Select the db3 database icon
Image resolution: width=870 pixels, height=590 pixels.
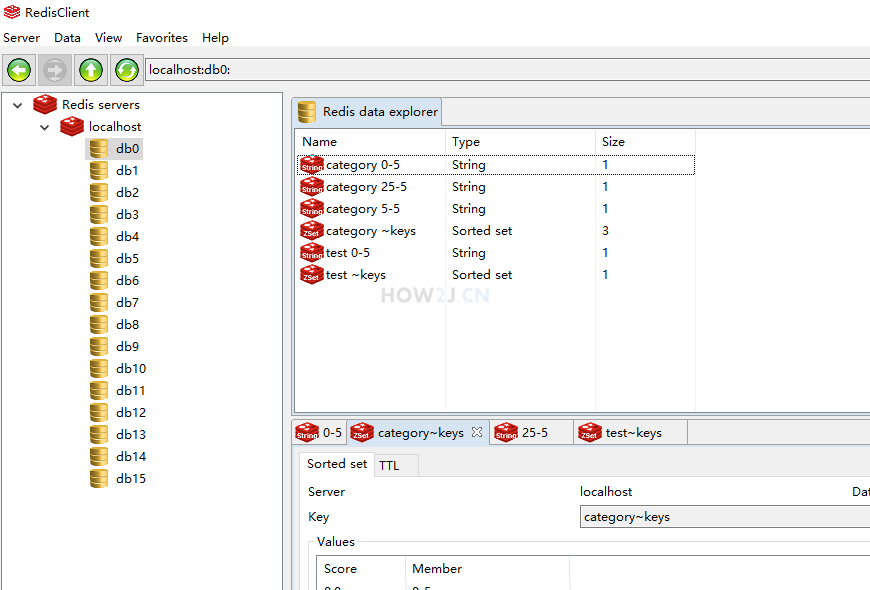[99, 214]
